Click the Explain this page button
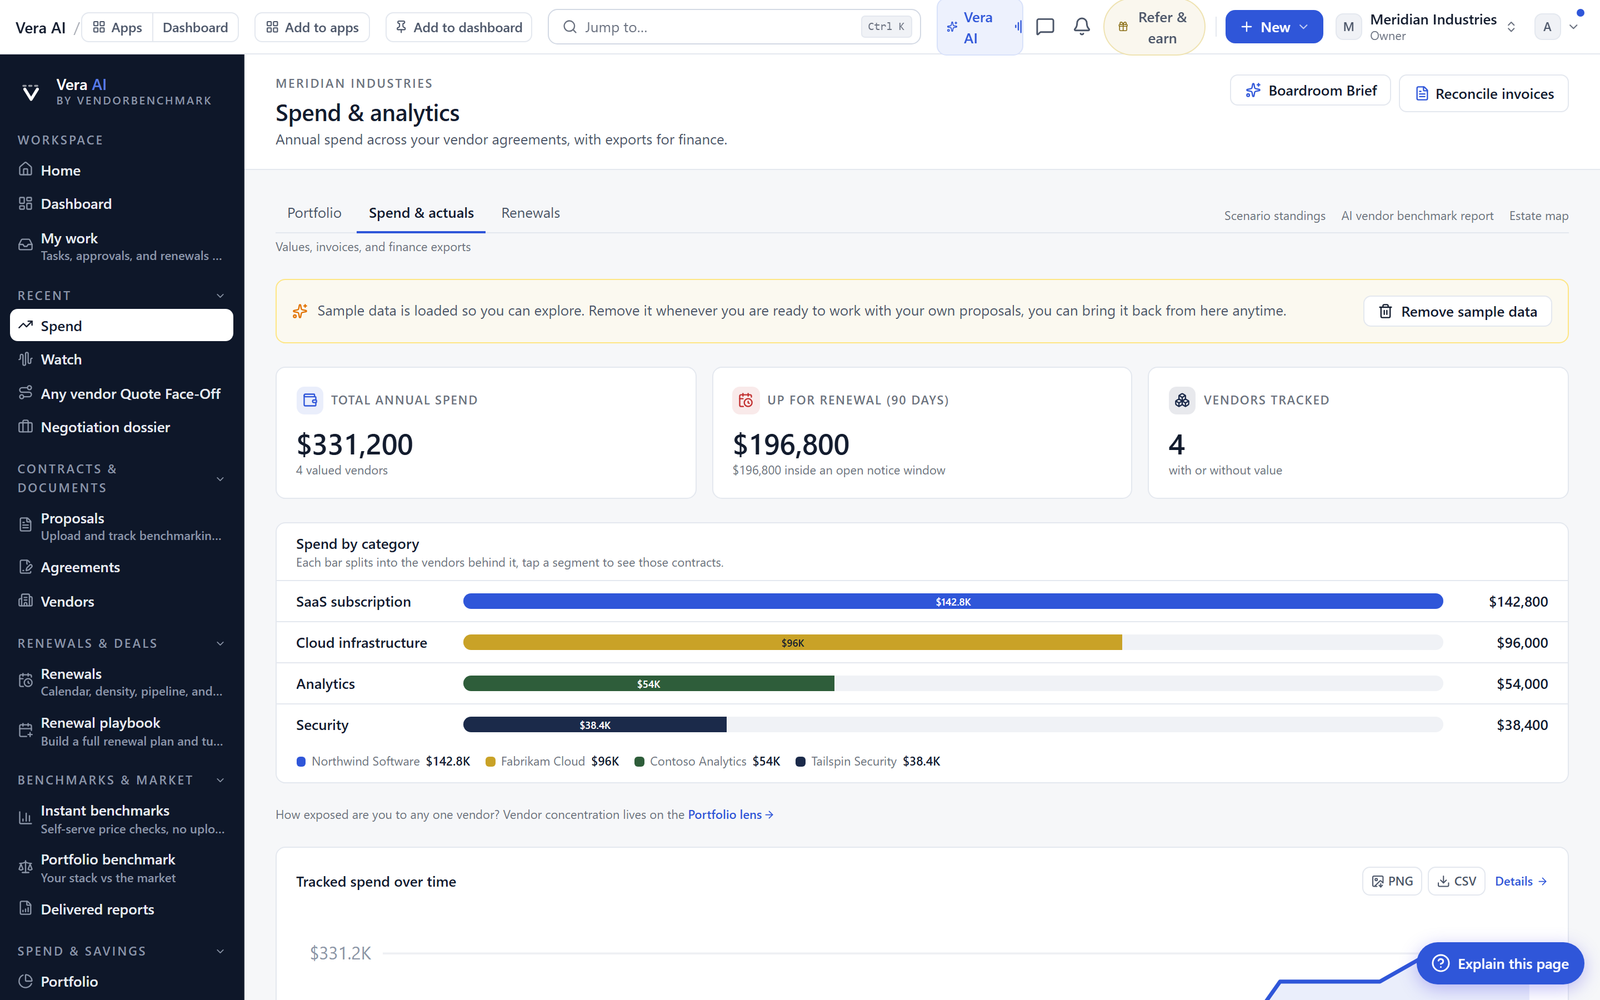 pos(1500,963)
